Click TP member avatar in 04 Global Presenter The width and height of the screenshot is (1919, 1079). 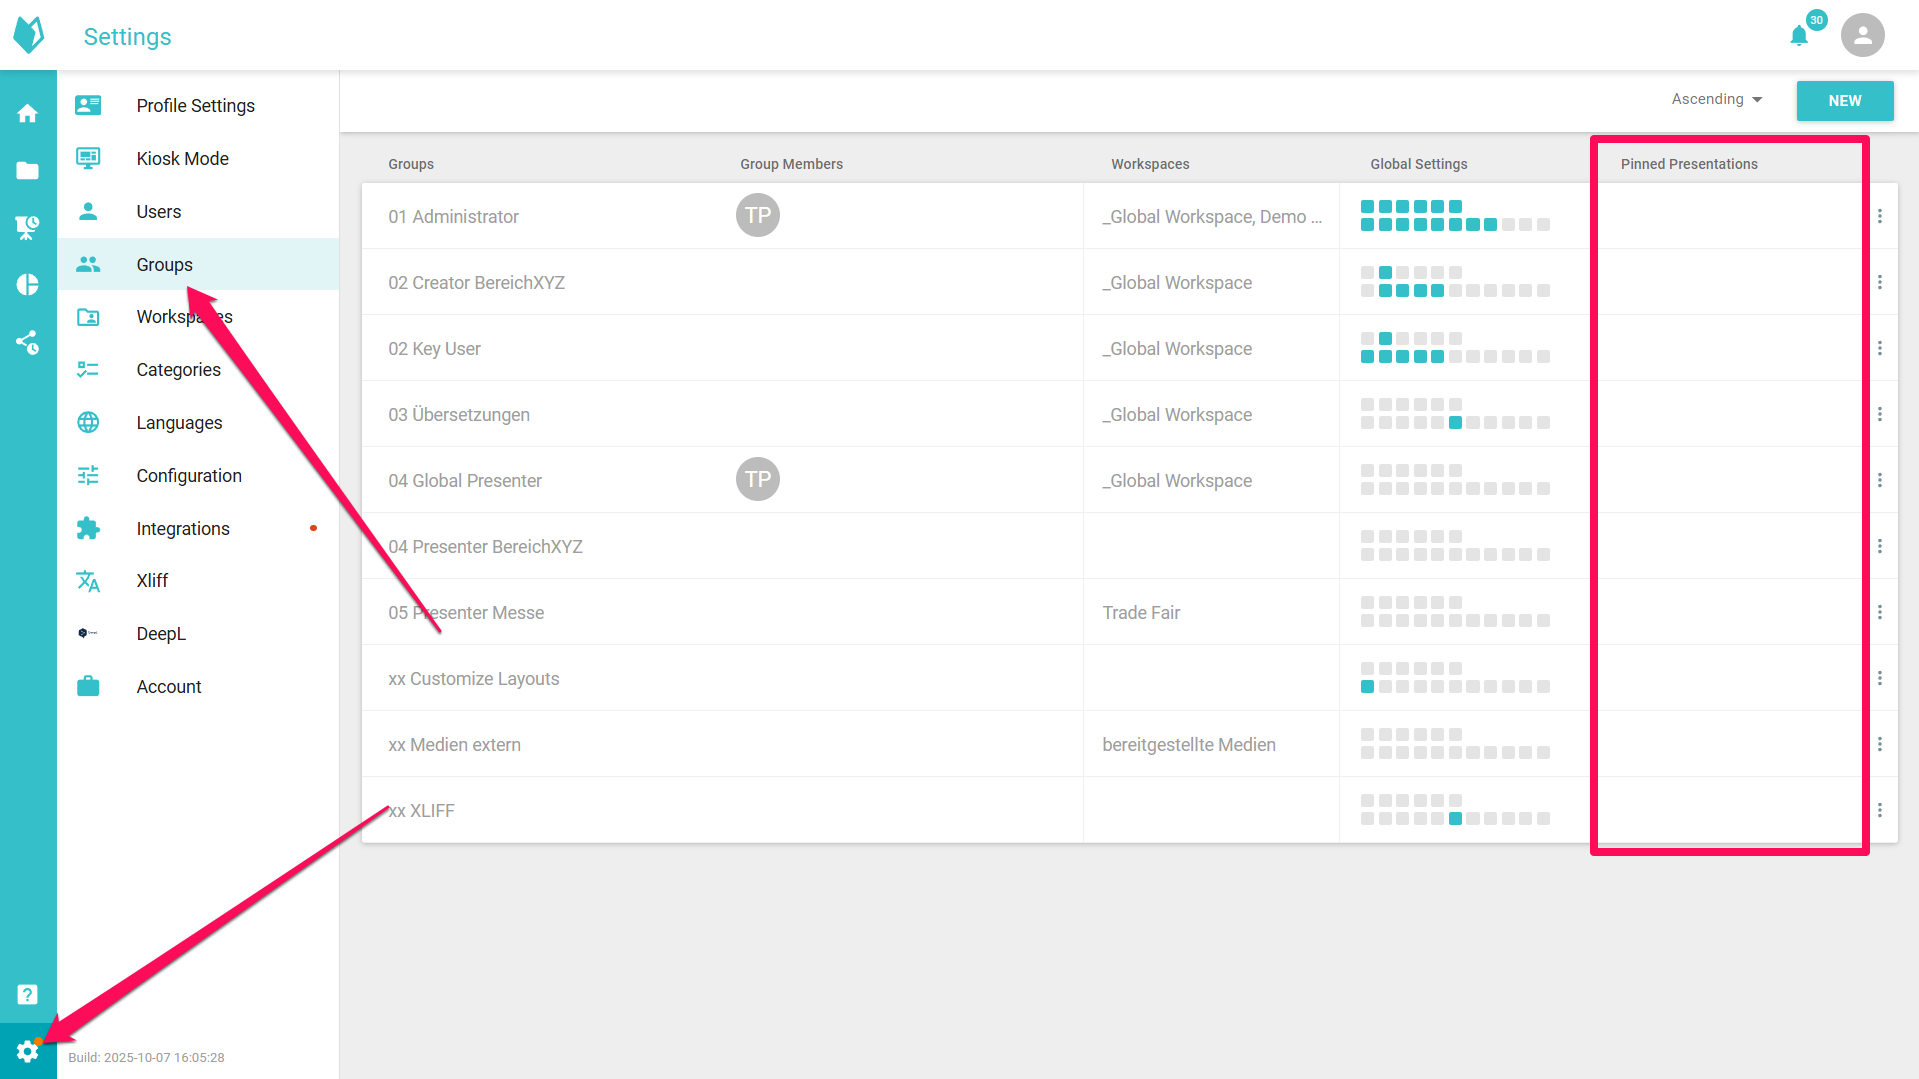(x=758, y=480)
